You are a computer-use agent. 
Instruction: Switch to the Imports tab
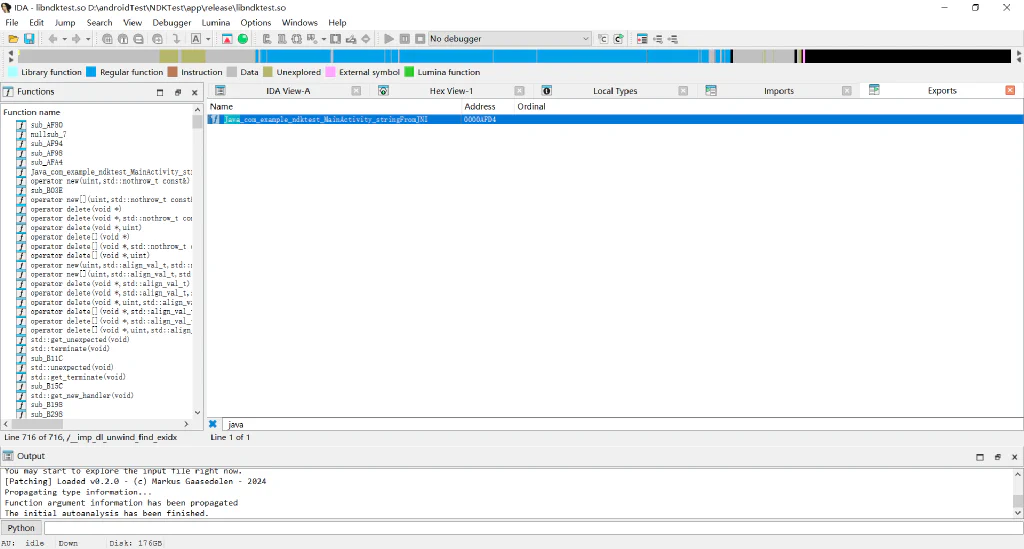pos(779,91)
